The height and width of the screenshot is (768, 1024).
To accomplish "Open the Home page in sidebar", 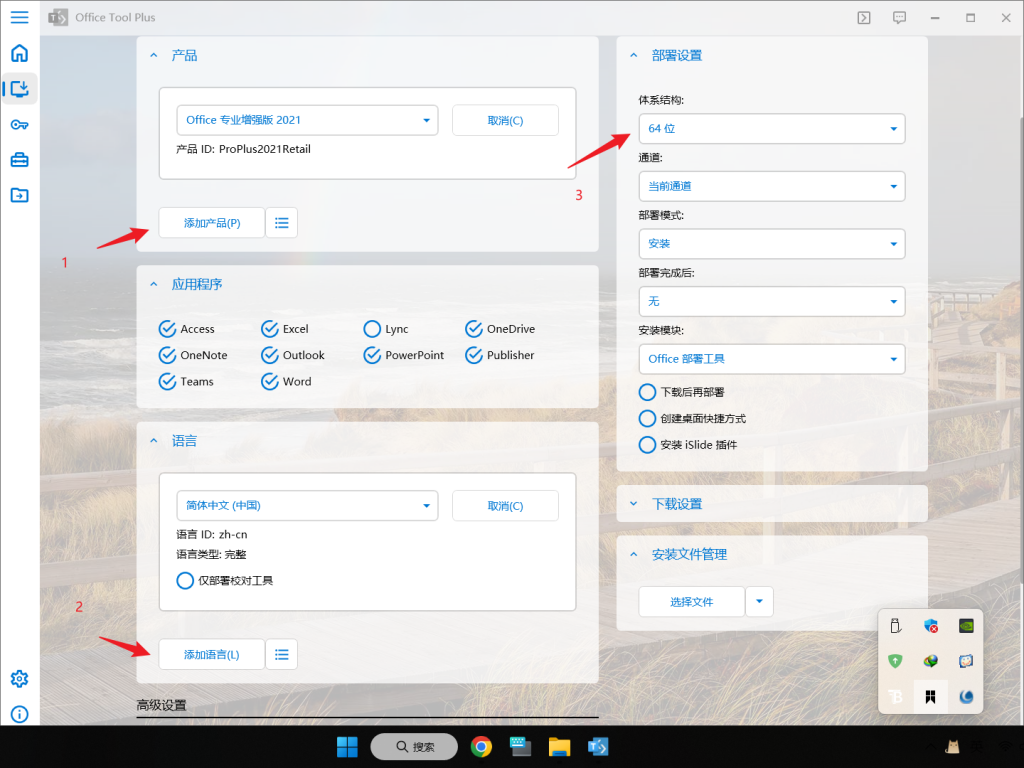I will (x=20, y=53).
